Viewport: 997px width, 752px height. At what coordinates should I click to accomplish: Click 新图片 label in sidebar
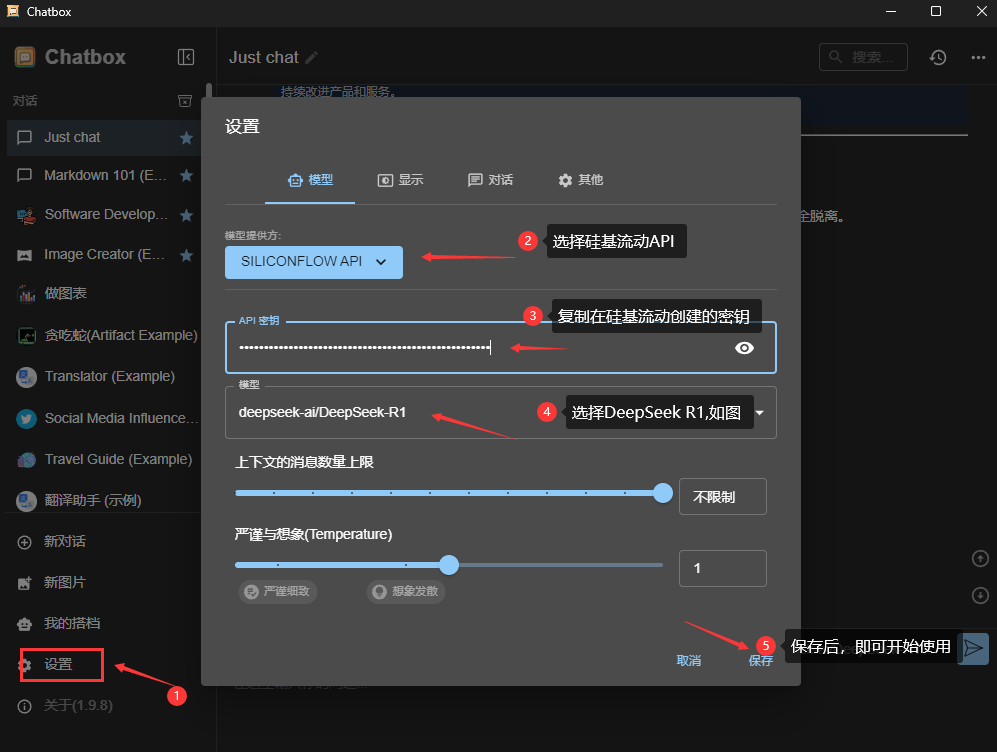[64, 582]
